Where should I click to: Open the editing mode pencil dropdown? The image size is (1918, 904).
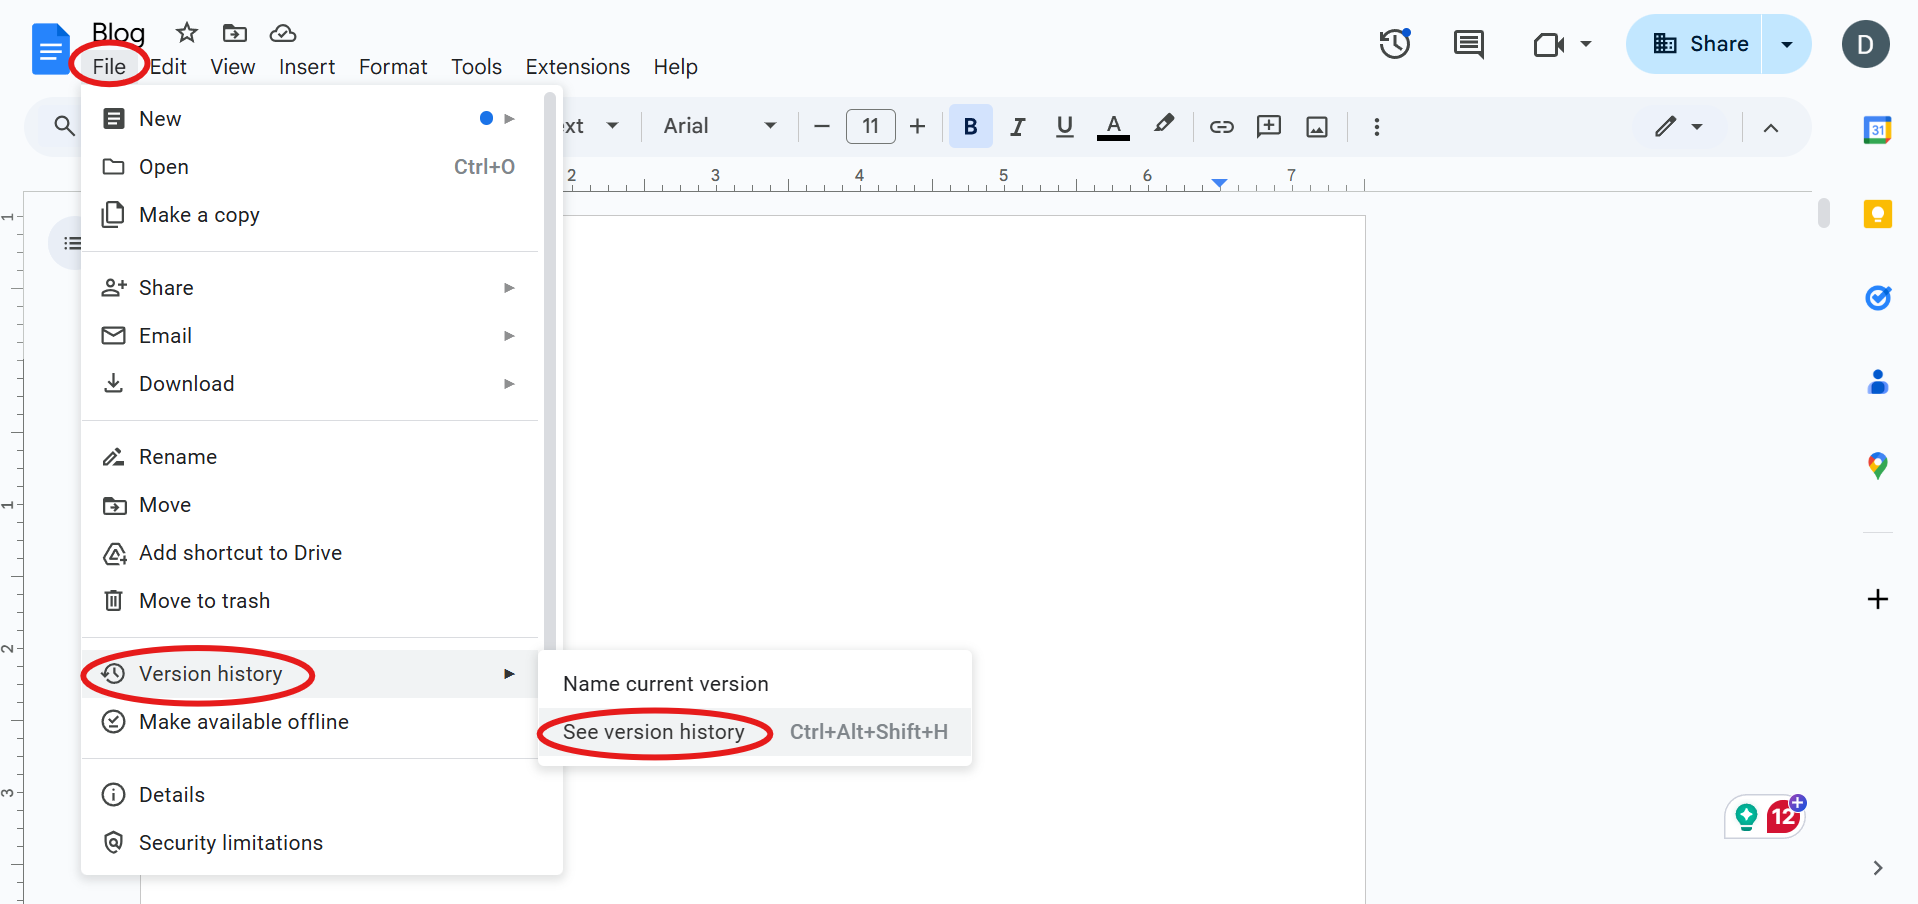pyautogui.click(x=1678, y=126)
